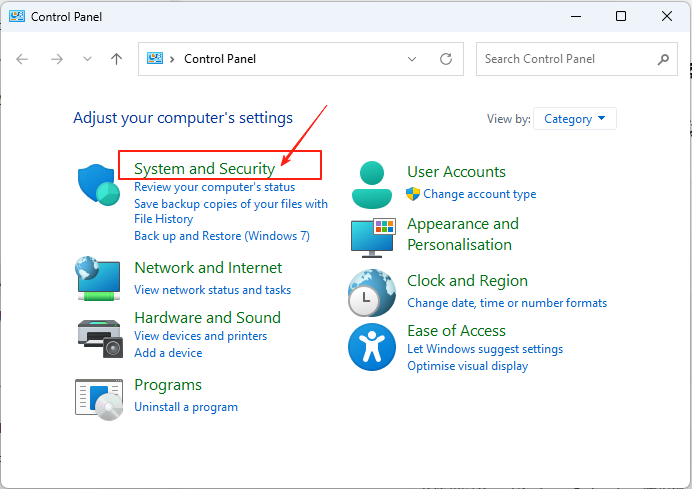Click Let Windows suggest settings

tap(485, 349)
